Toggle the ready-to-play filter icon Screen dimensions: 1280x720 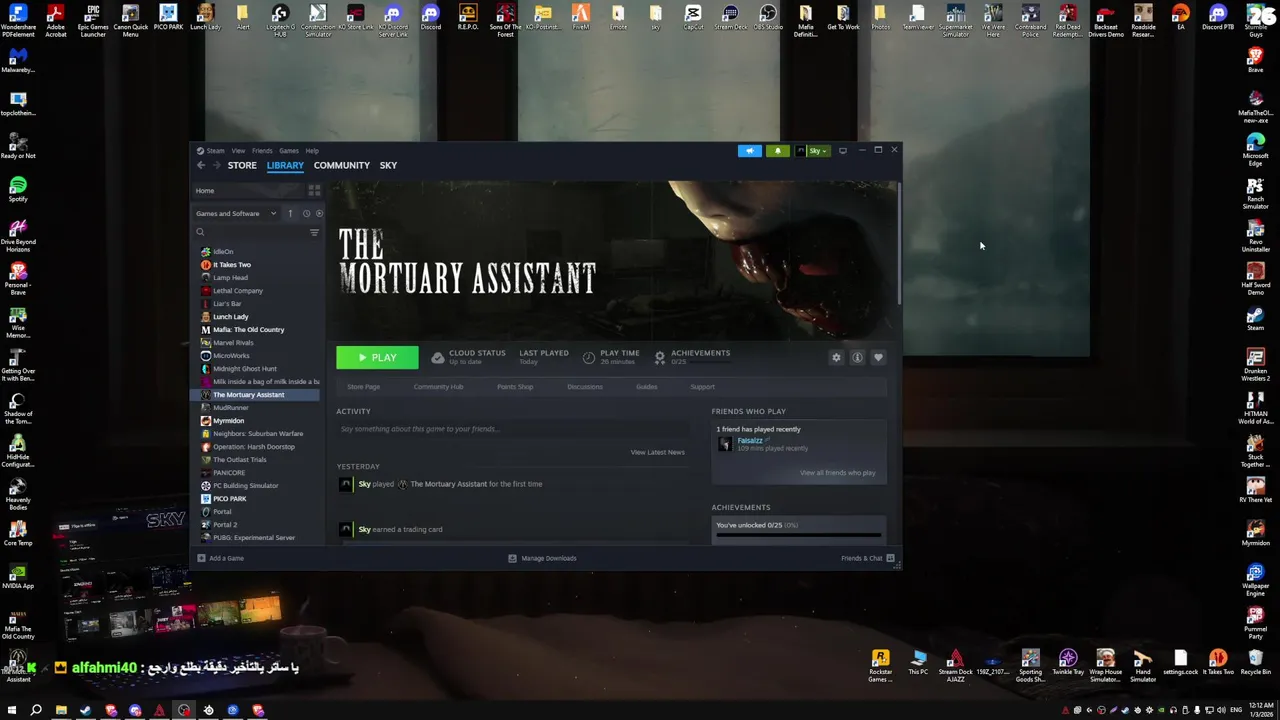(319, 213)
